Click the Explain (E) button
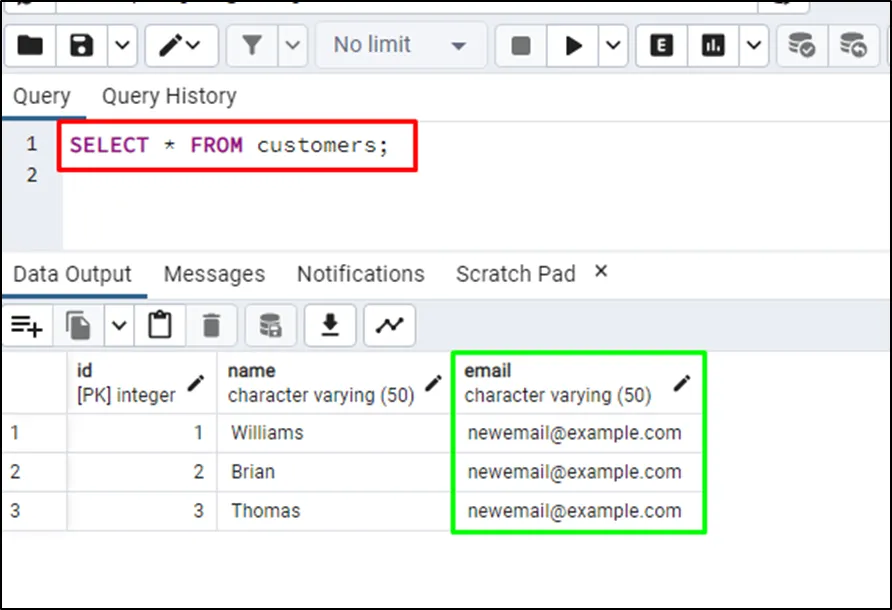The image size is (892, 610). (660, 46)
